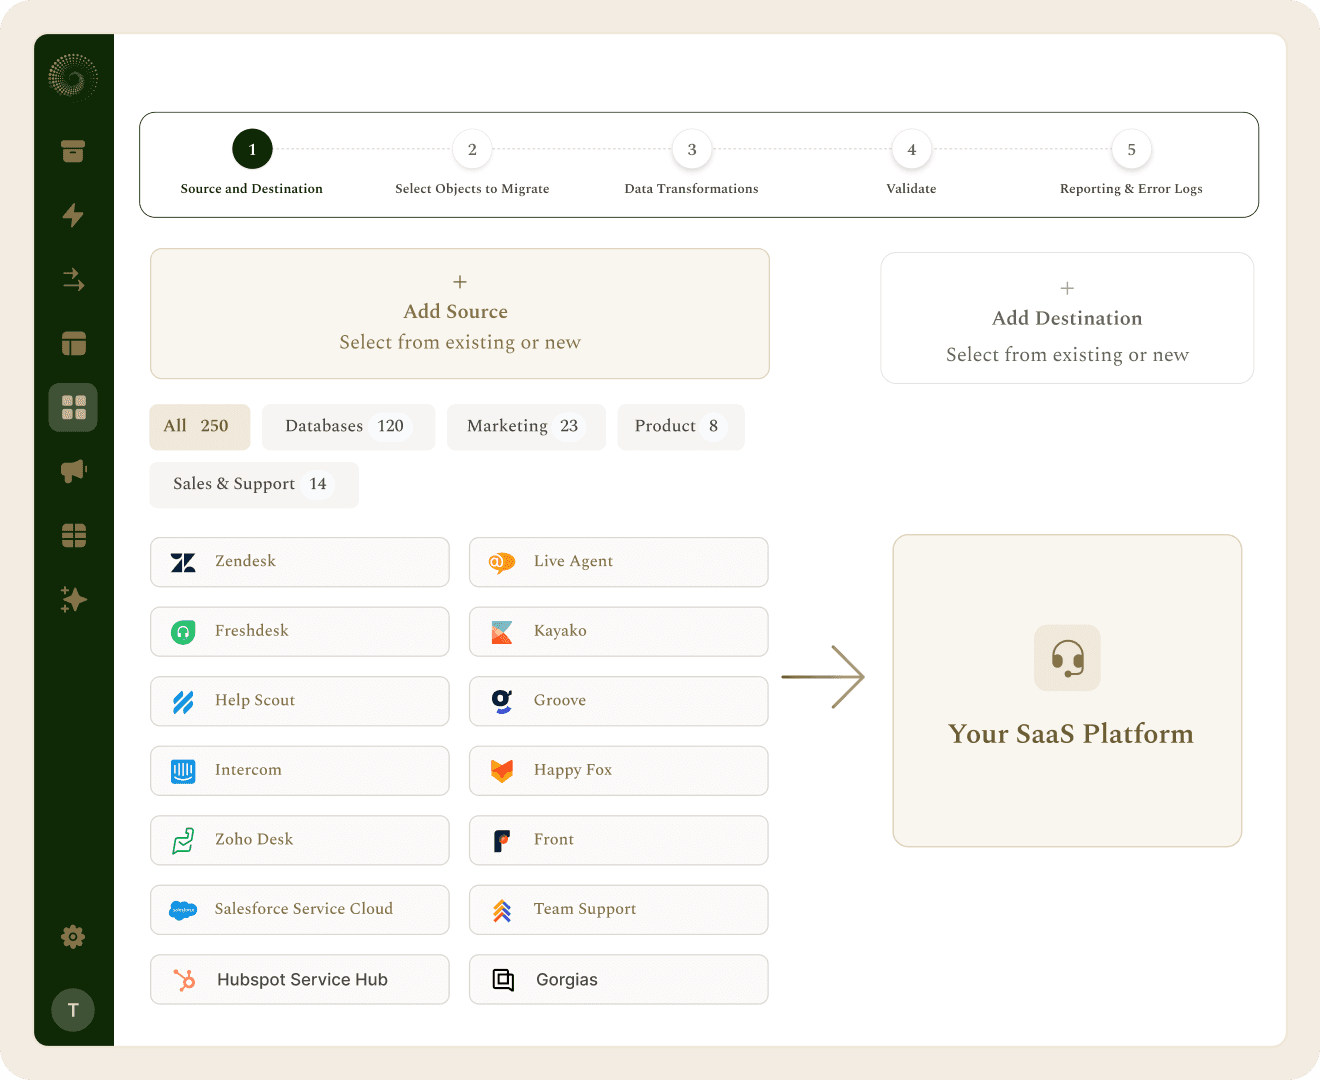Viewport: 1320px width, 1080px height.
Task: Click the Zendesk logo icon
Action: click(x=183, y=562)
